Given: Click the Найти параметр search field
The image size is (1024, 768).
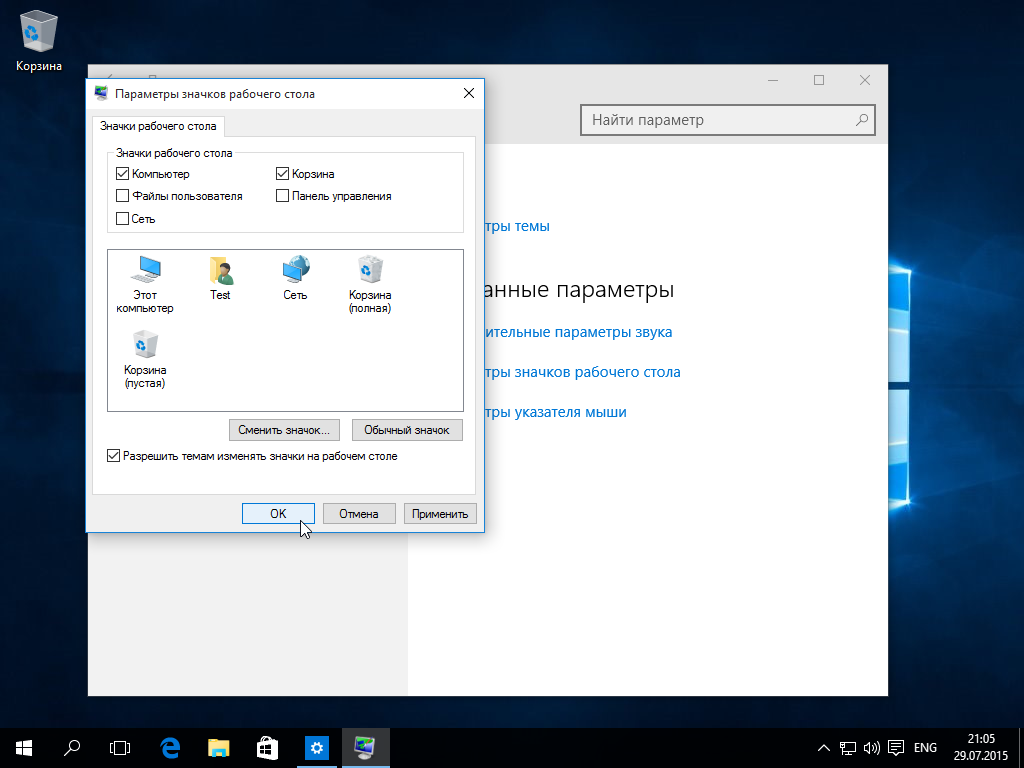Looking at the screenshot, I should tap(720, 120).
